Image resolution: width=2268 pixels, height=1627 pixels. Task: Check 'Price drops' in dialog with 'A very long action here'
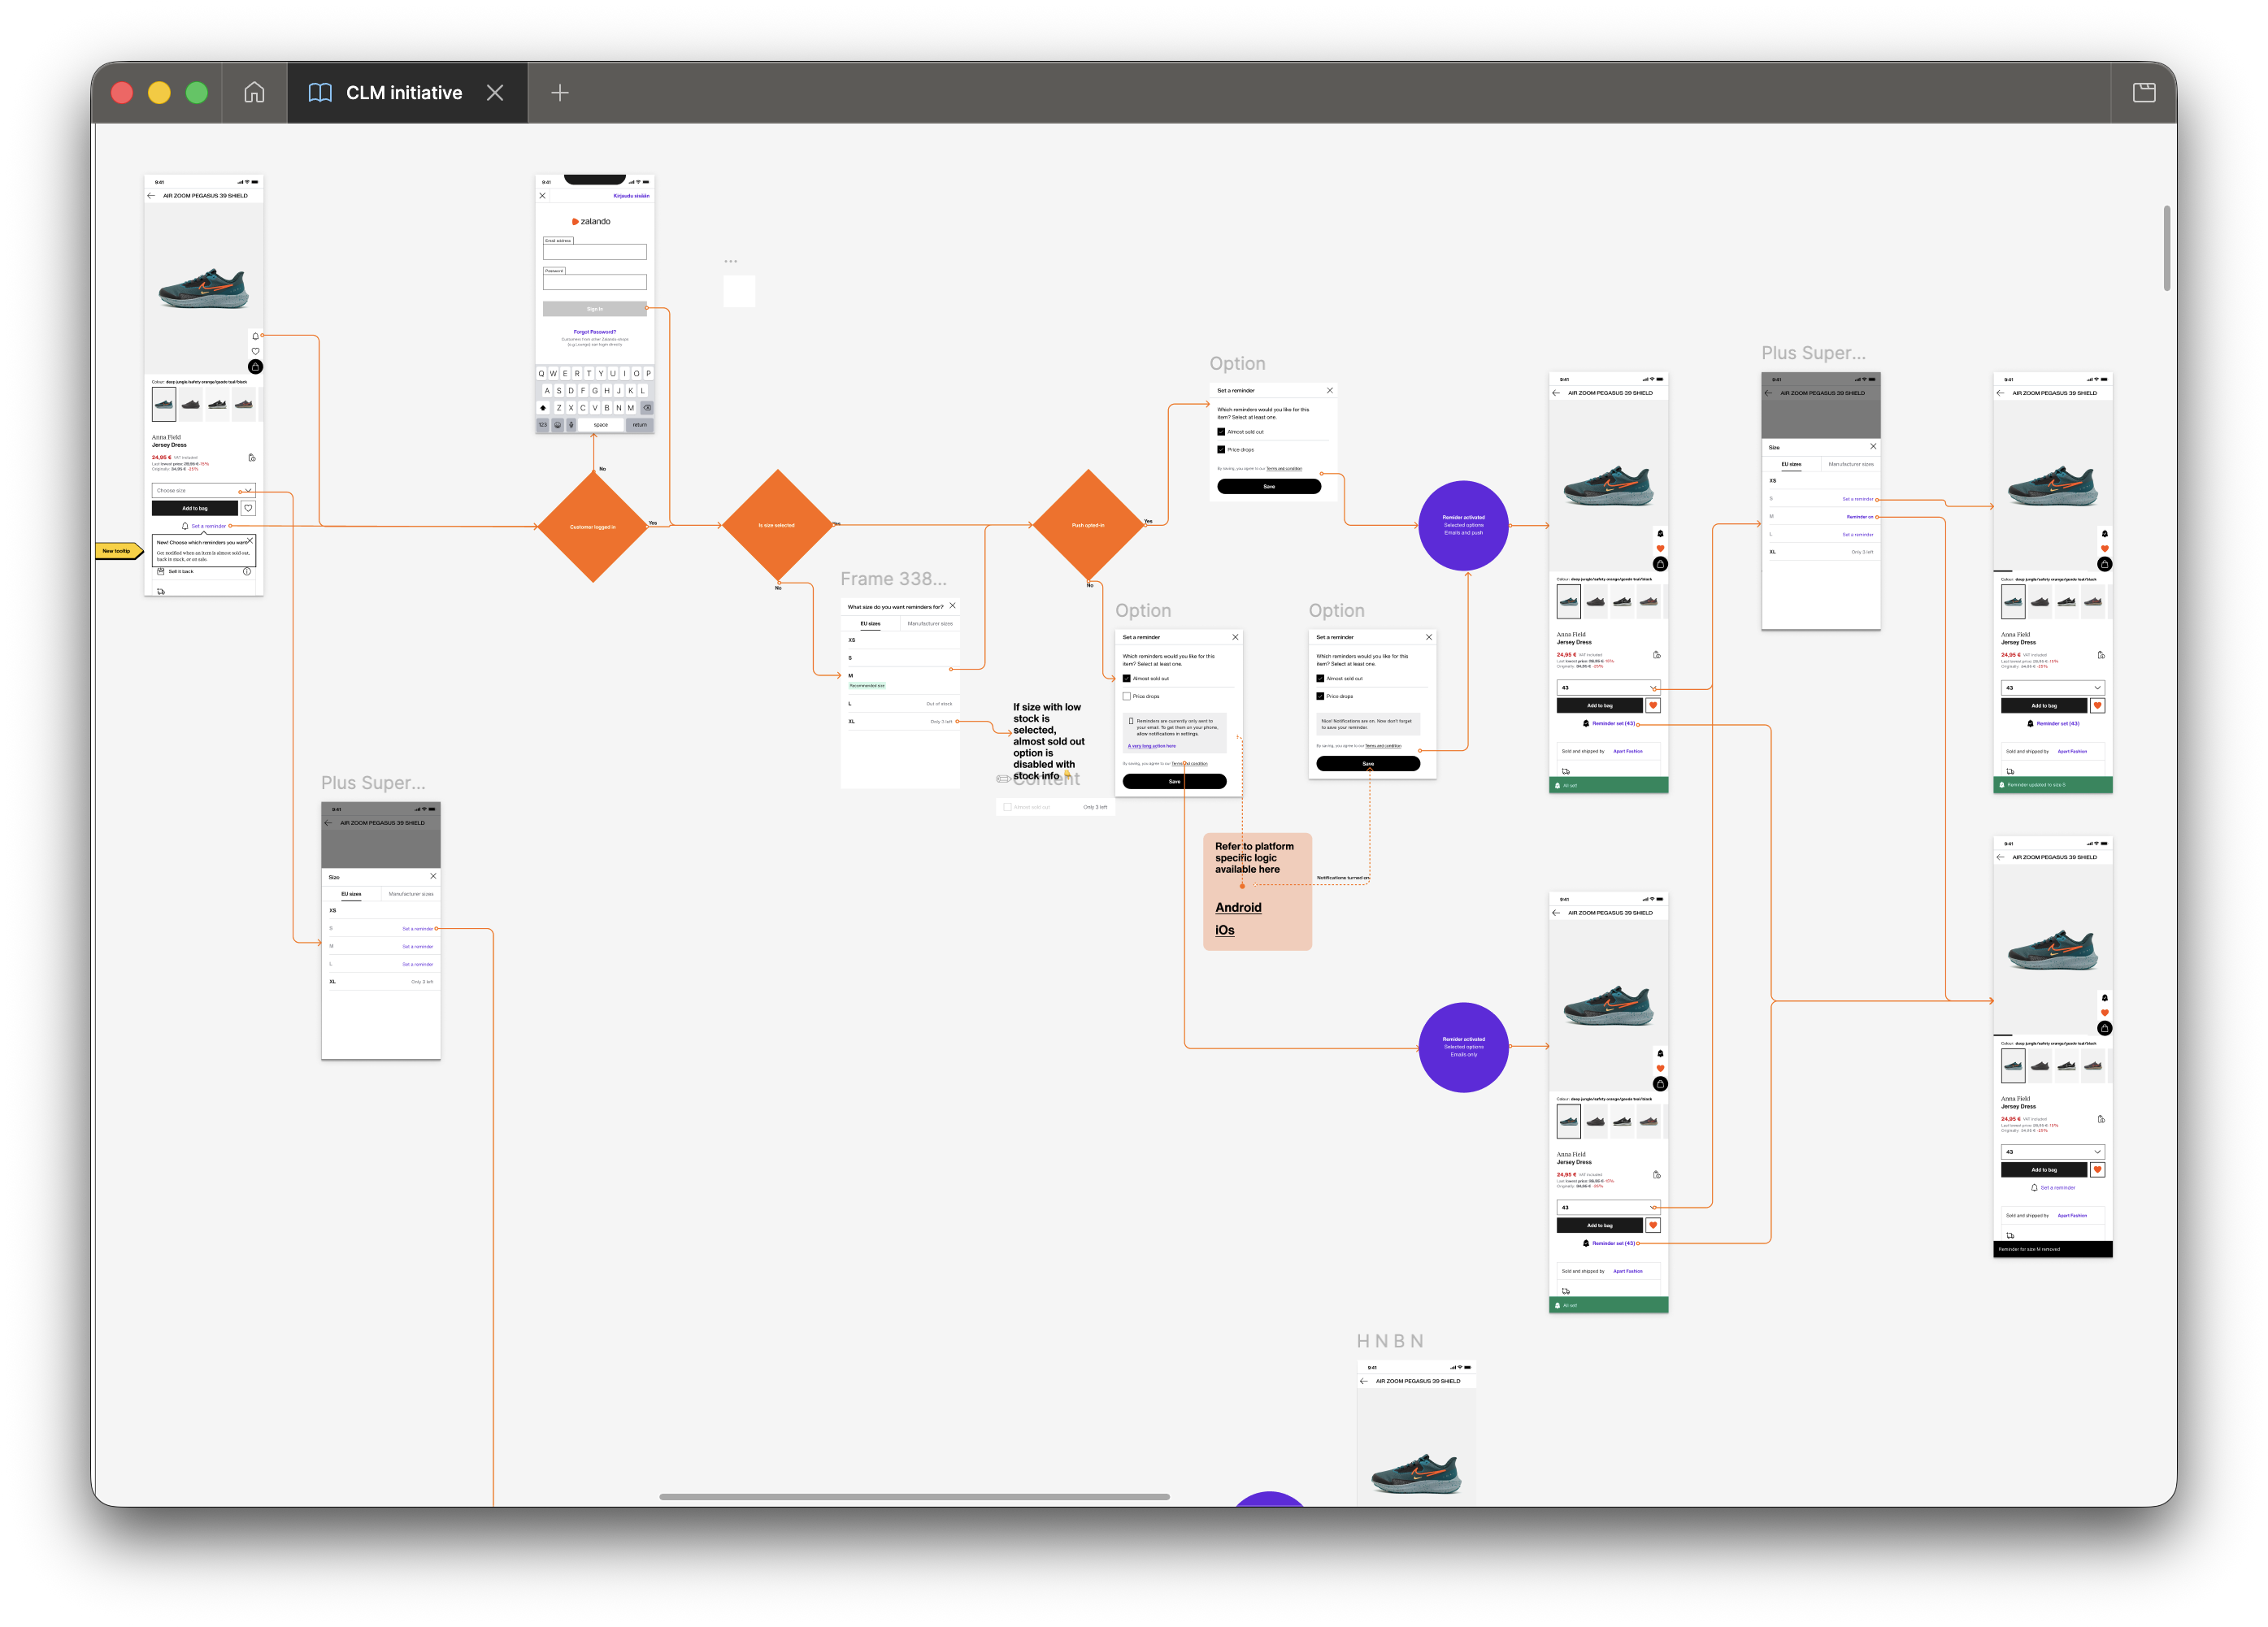[1127, 696]
